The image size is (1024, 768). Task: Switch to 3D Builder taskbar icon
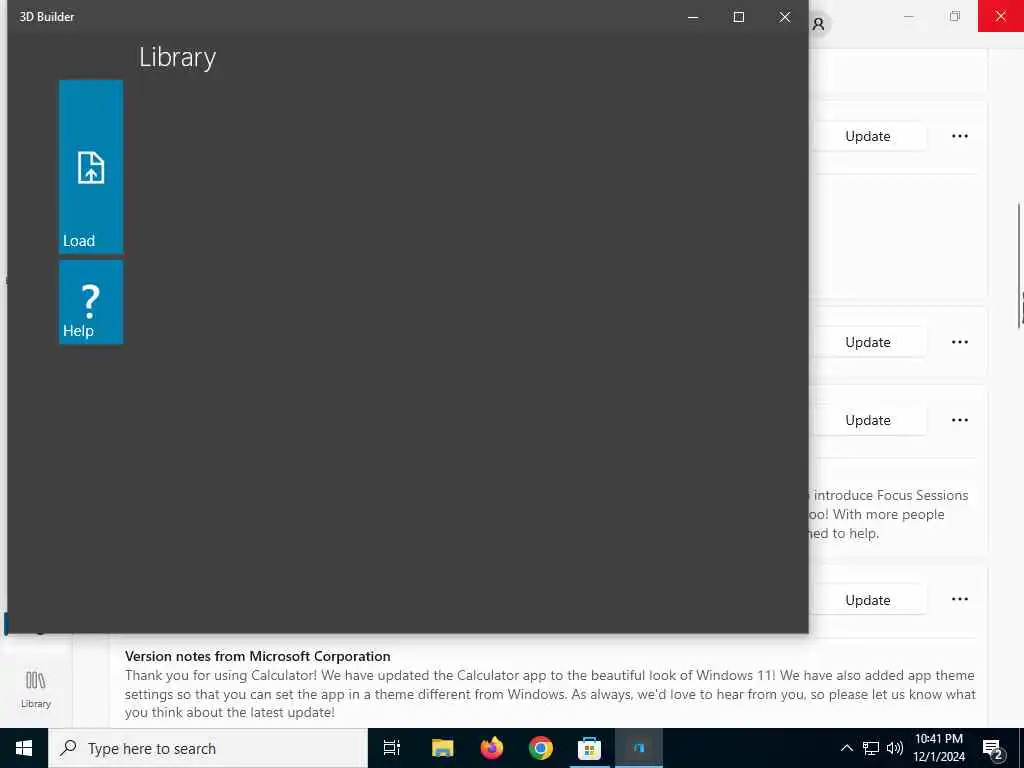click(x=639, y=748)
